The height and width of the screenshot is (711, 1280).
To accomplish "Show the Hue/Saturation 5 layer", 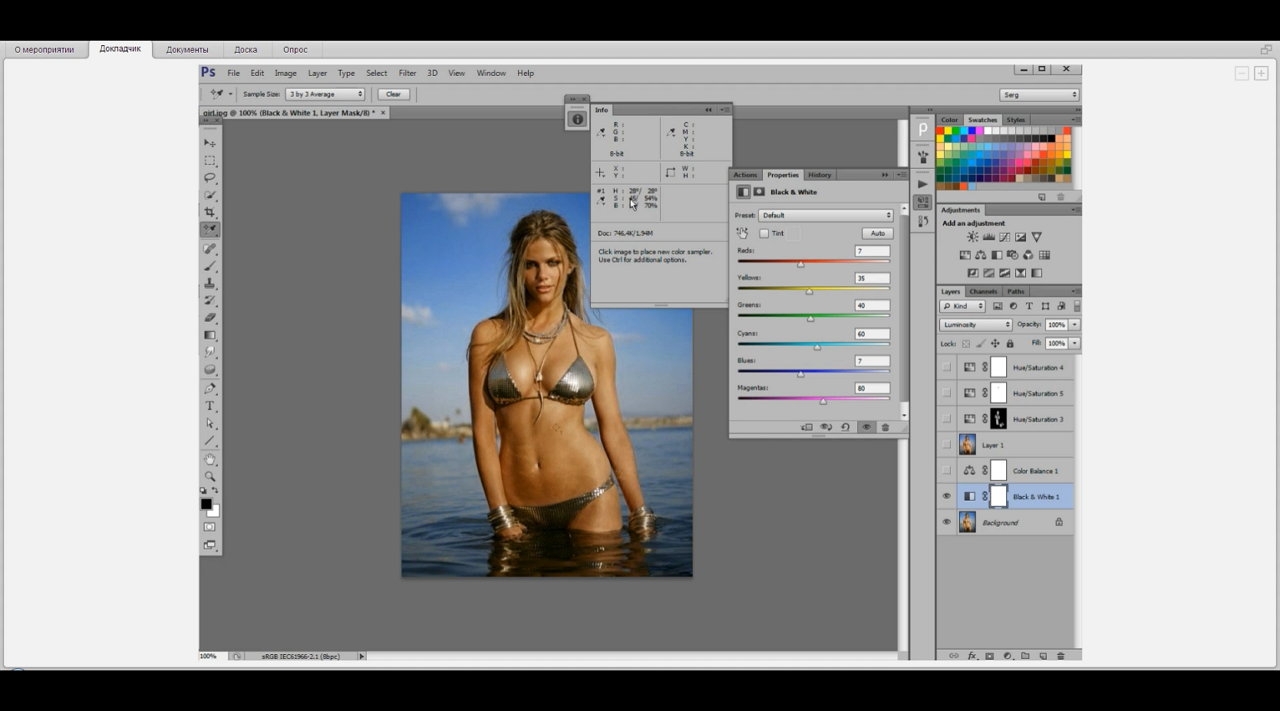I will point(947,393).
